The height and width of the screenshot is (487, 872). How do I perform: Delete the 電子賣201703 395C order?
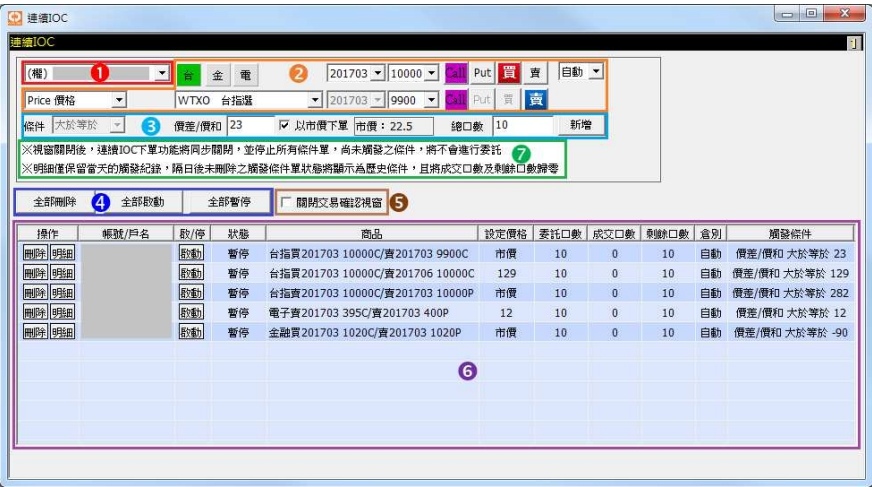pyautogui.click(x=34, y=312)
